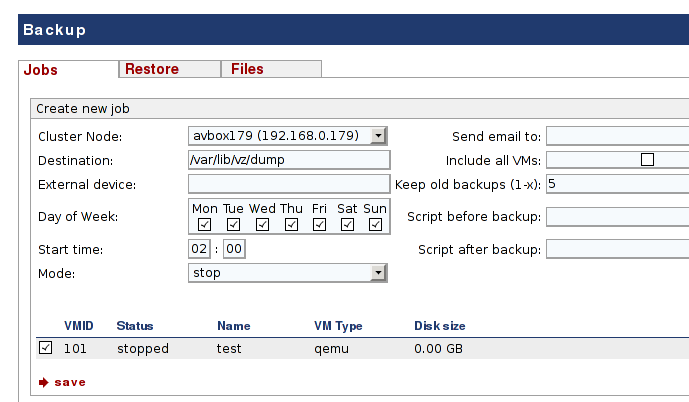Sort by Disk size column header
Image resolution: width=689 pixels, height=402 pixels.
click(440, 326)
